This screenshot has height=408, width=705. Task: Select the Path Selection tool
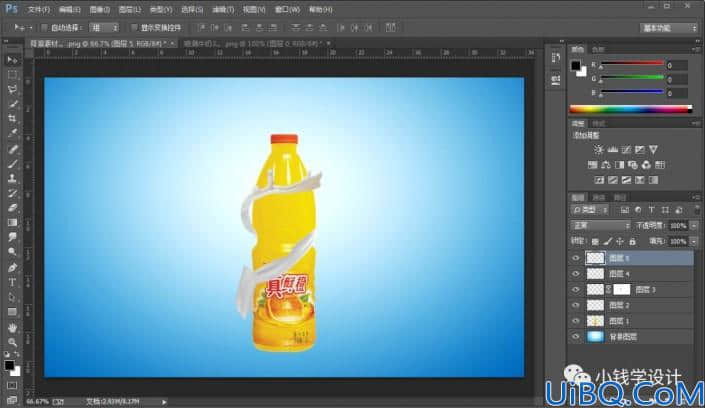tap(12, 297)
